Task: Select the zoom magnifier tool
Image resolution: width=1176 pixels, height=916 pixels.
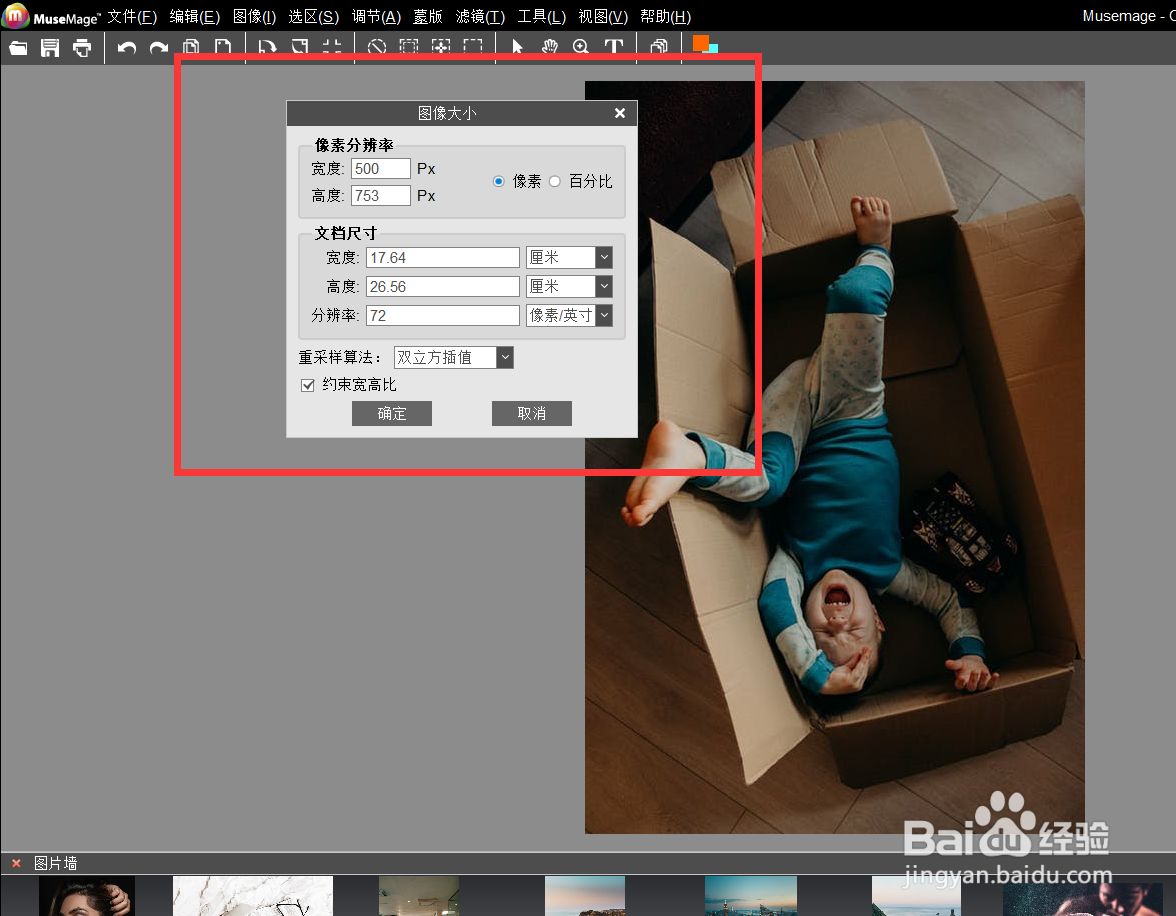Action: point(581,47)
